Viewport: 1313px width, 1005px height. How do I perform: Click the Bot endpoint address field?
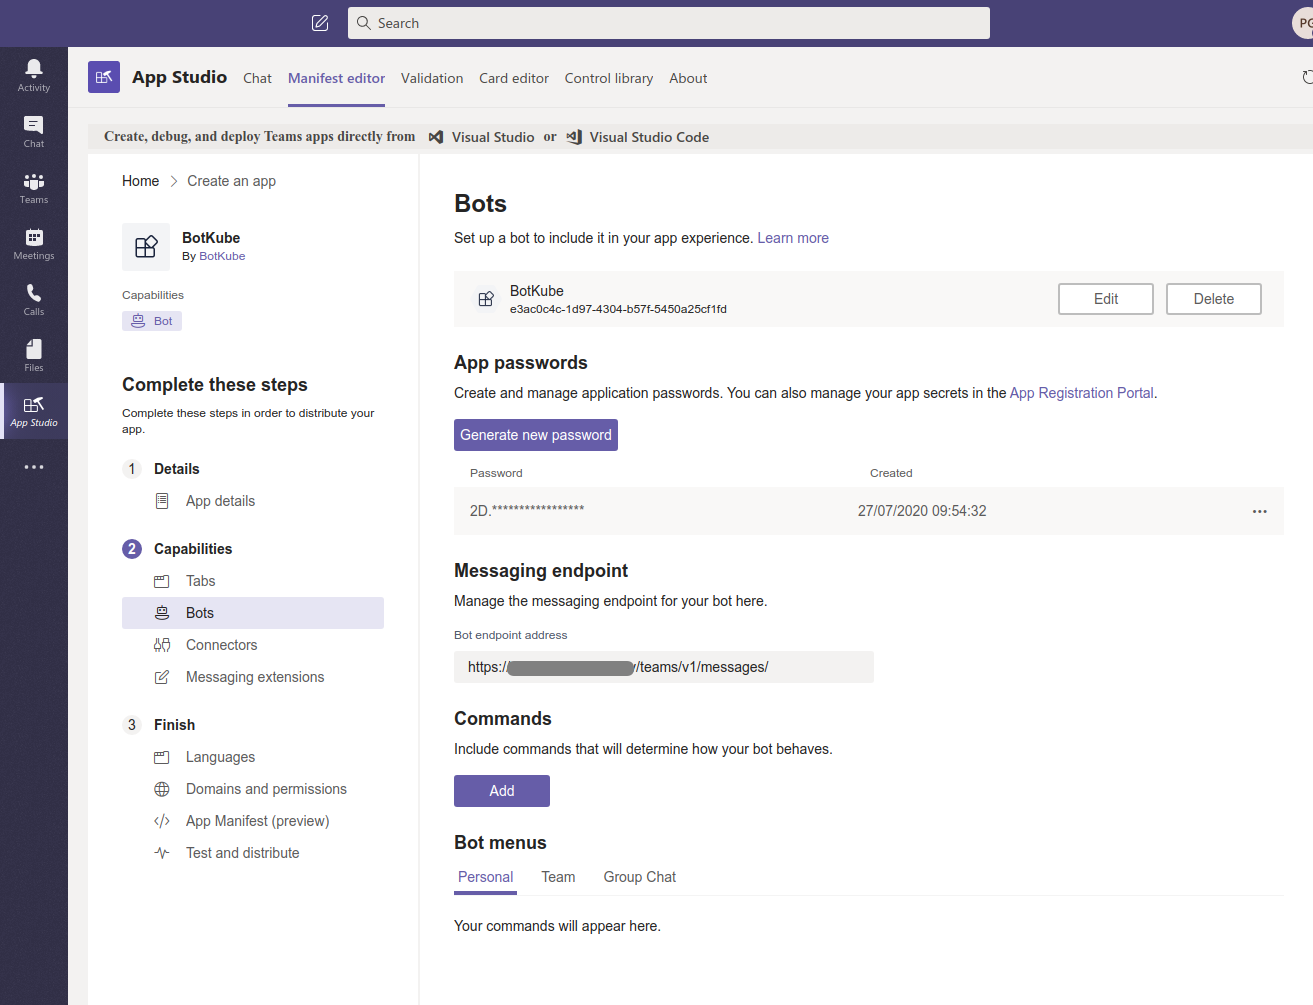pyautogui.click(x=663, y=667)
